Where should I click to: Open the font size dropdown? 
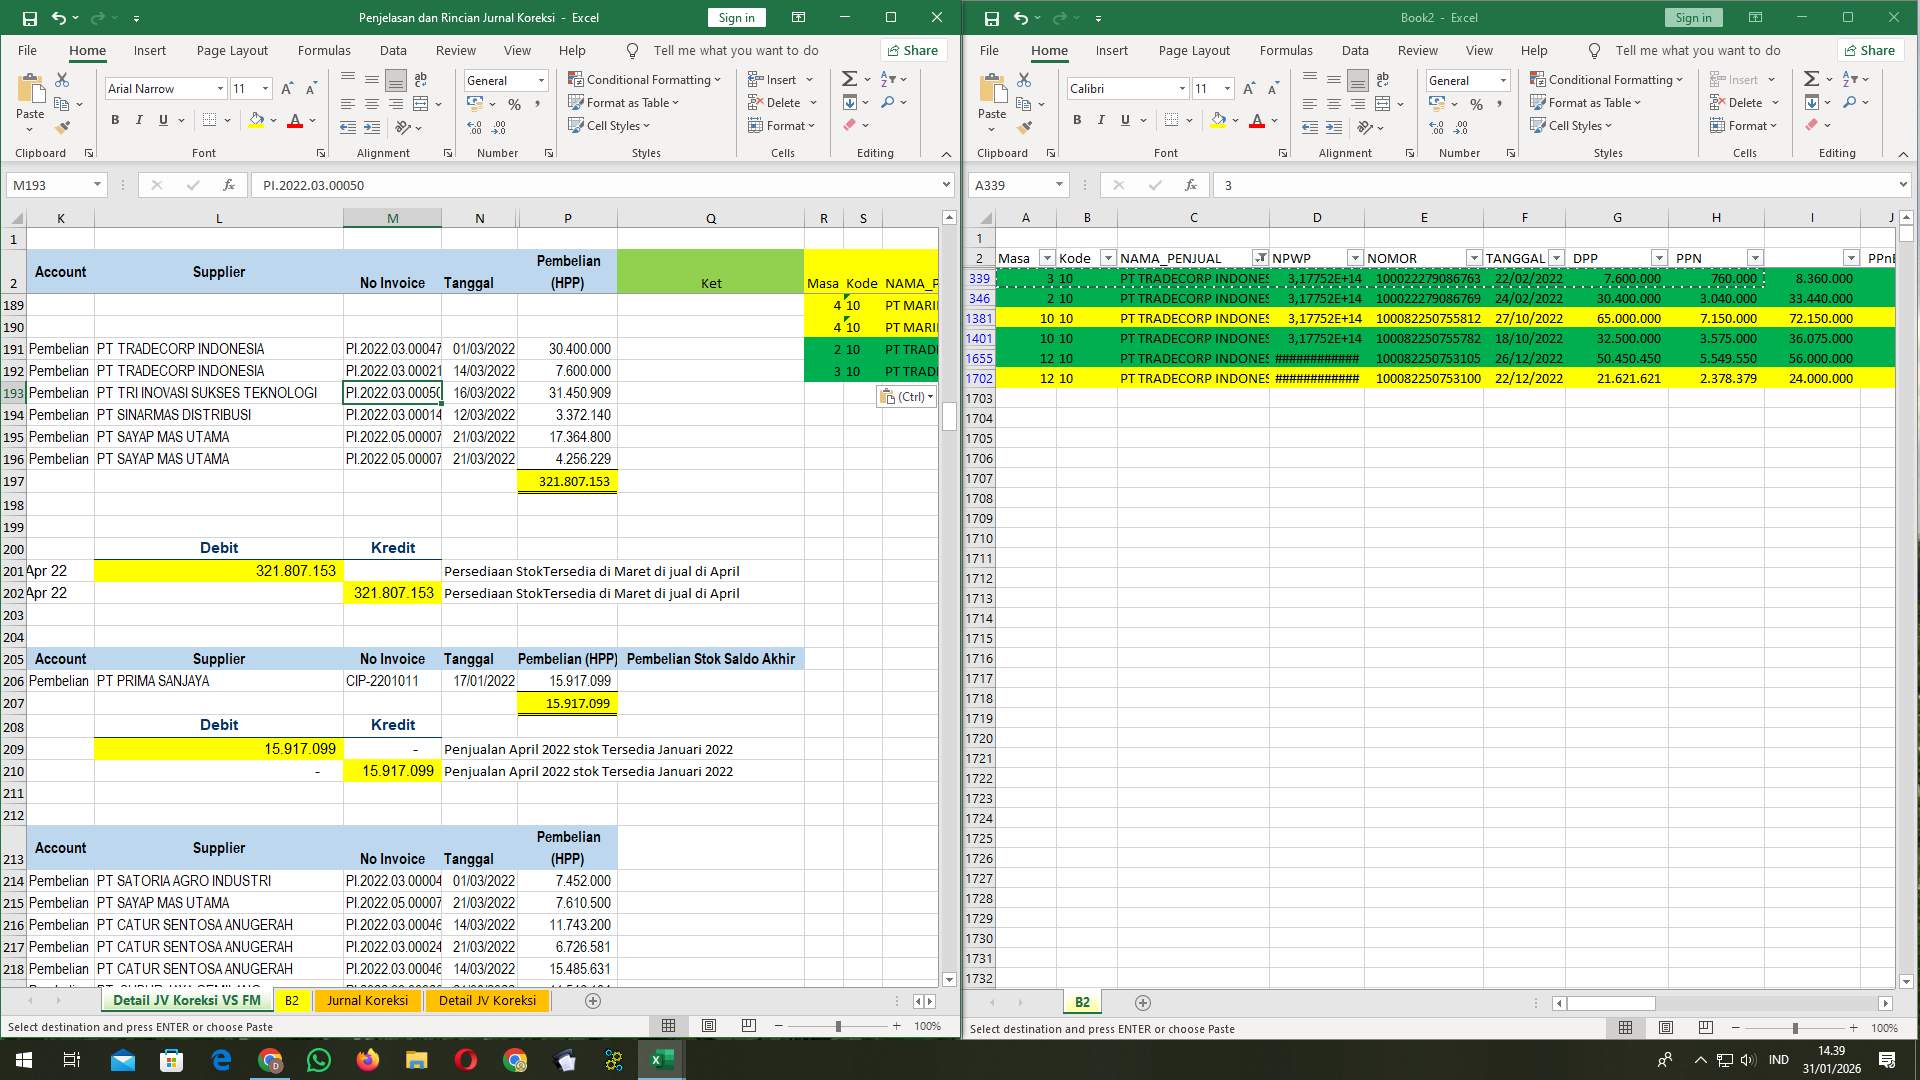tap(263, 88)
